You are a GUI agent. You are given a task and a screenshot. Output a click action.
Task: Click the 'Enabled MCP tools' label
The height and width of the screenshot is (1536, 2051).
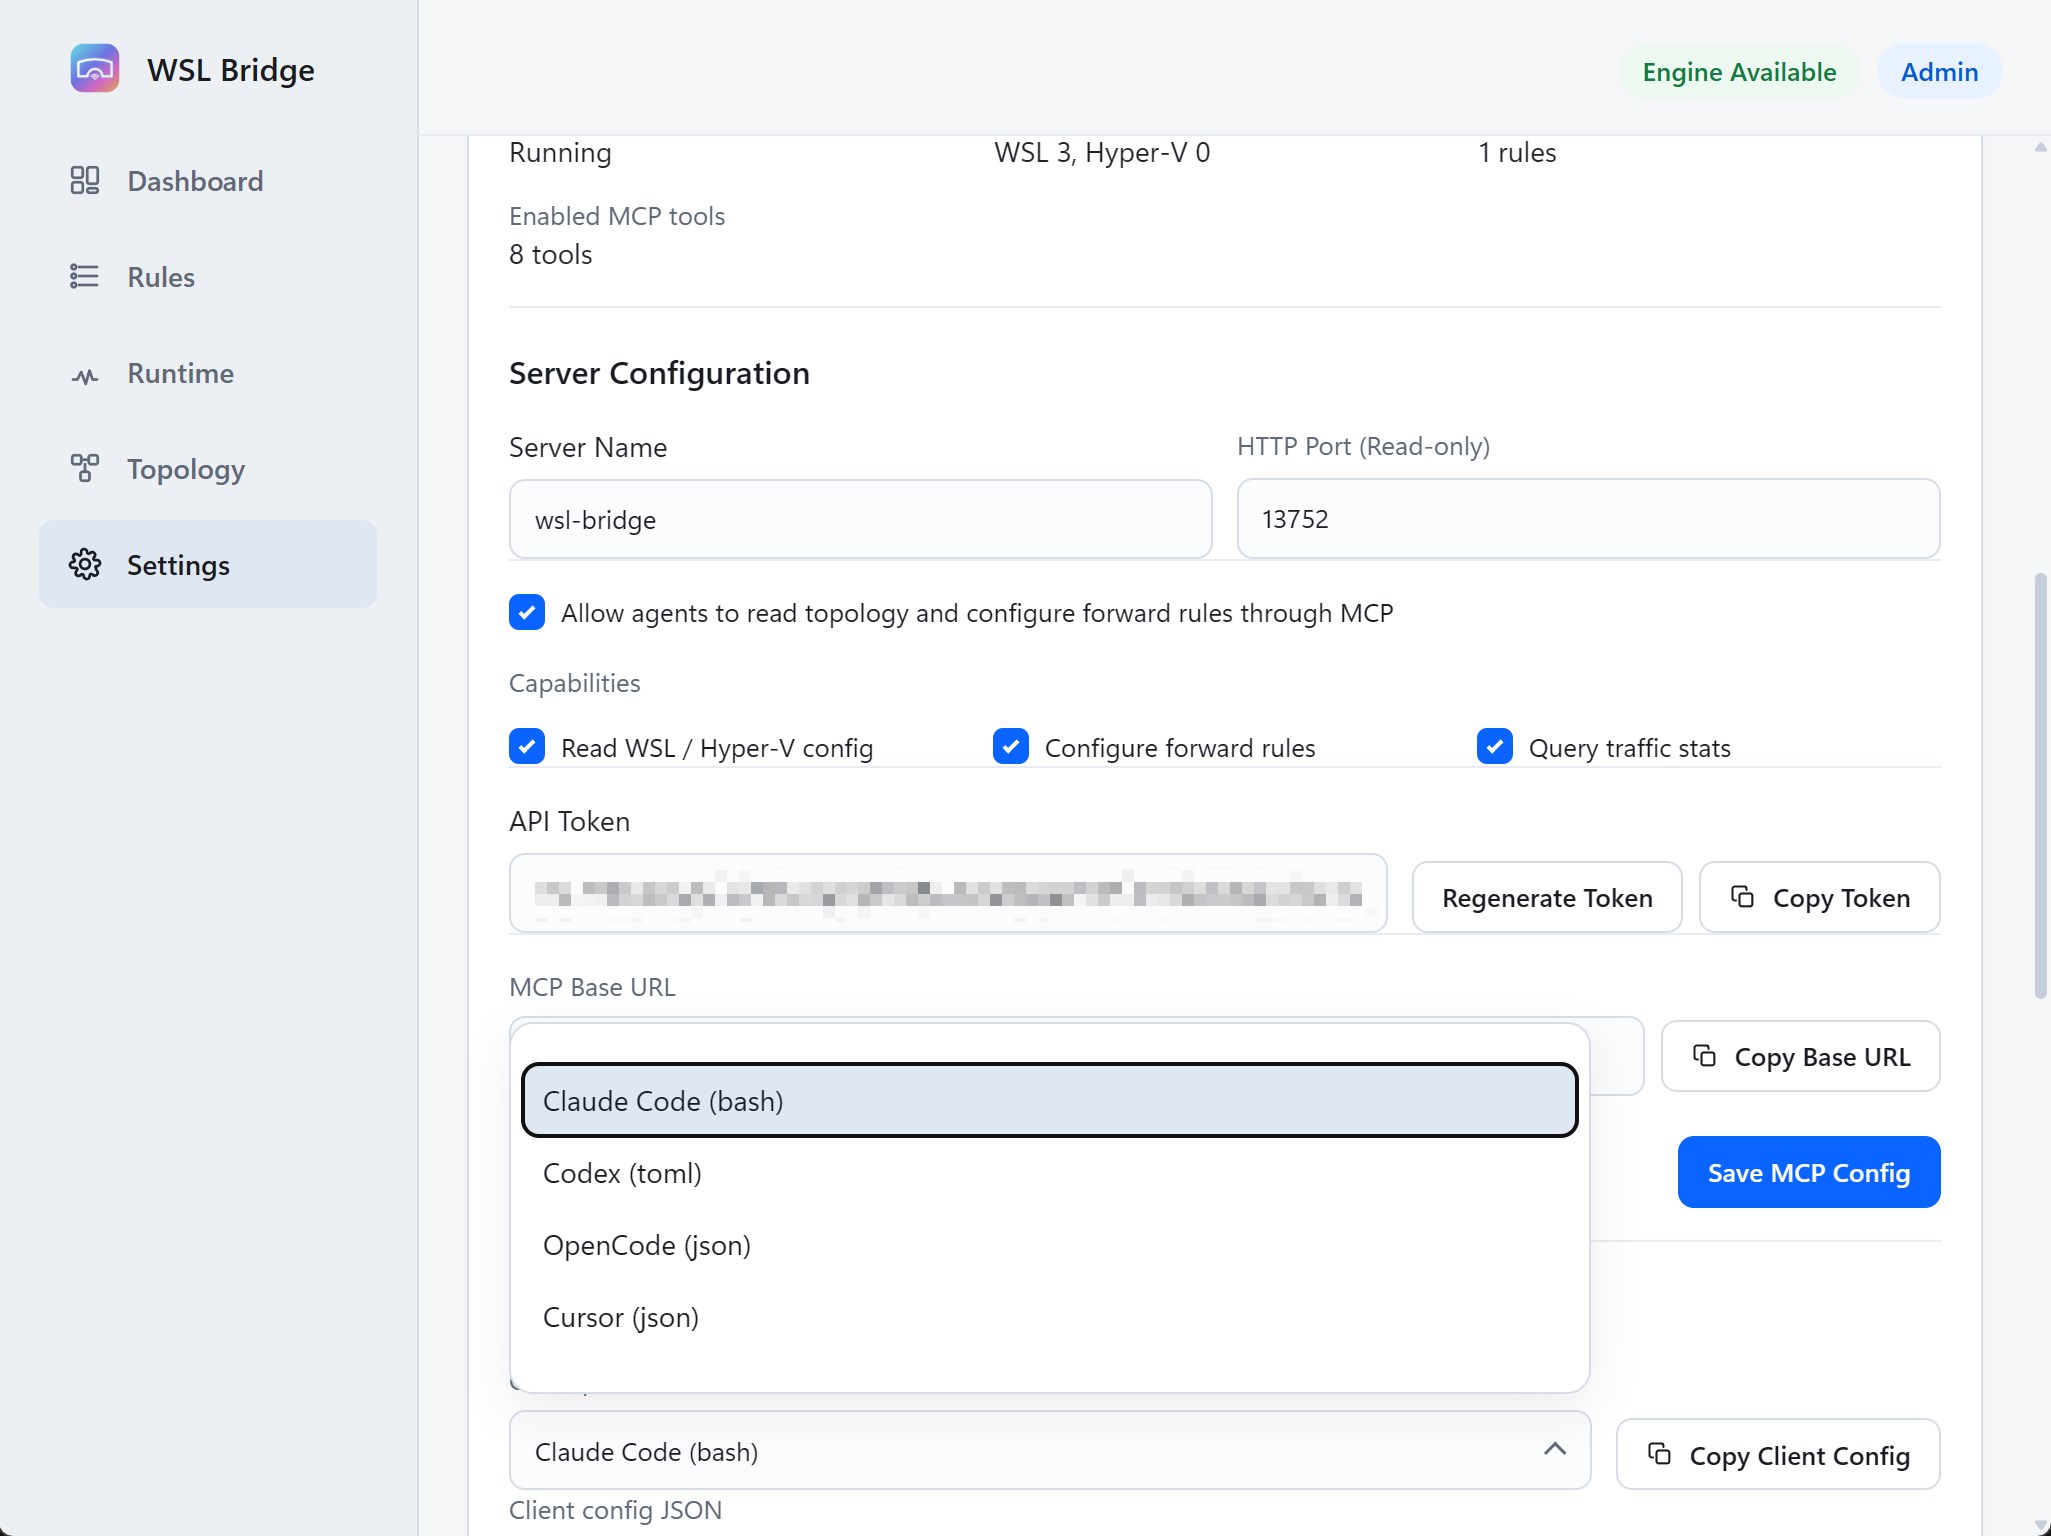coord(617,216)
